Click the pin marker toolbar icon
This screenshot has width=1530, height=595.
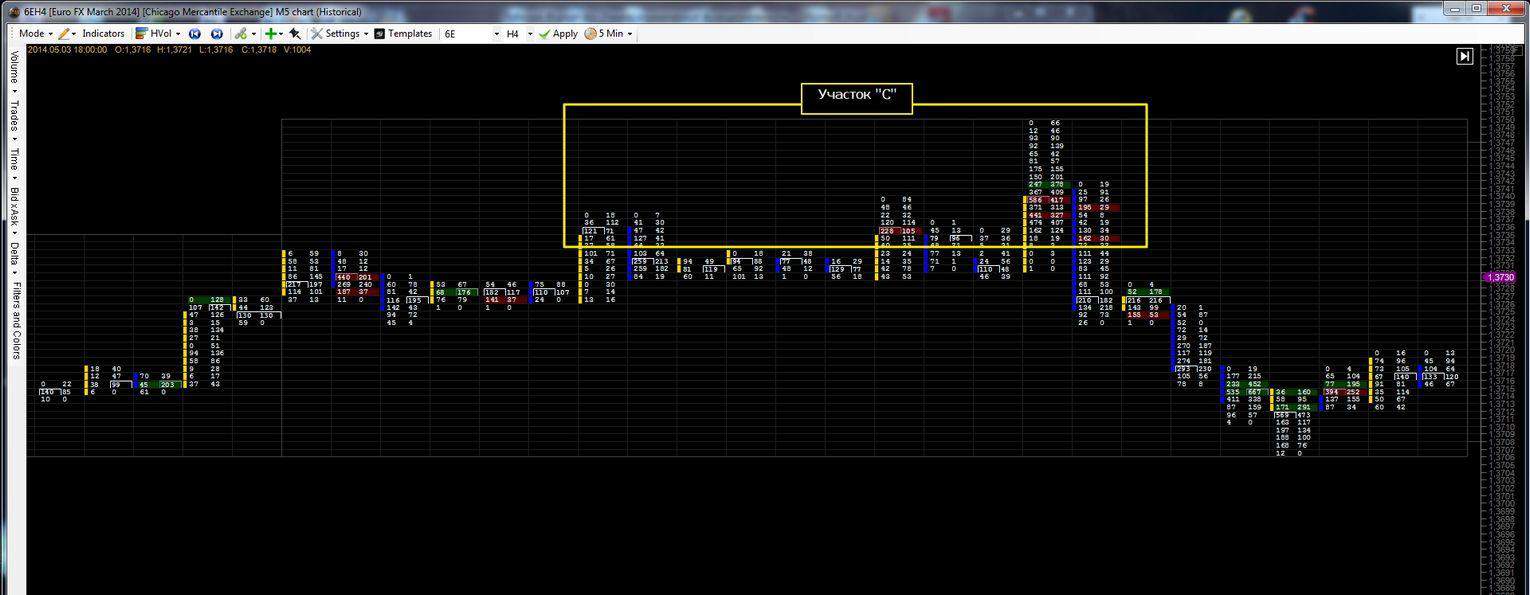(x=295, y=34)
